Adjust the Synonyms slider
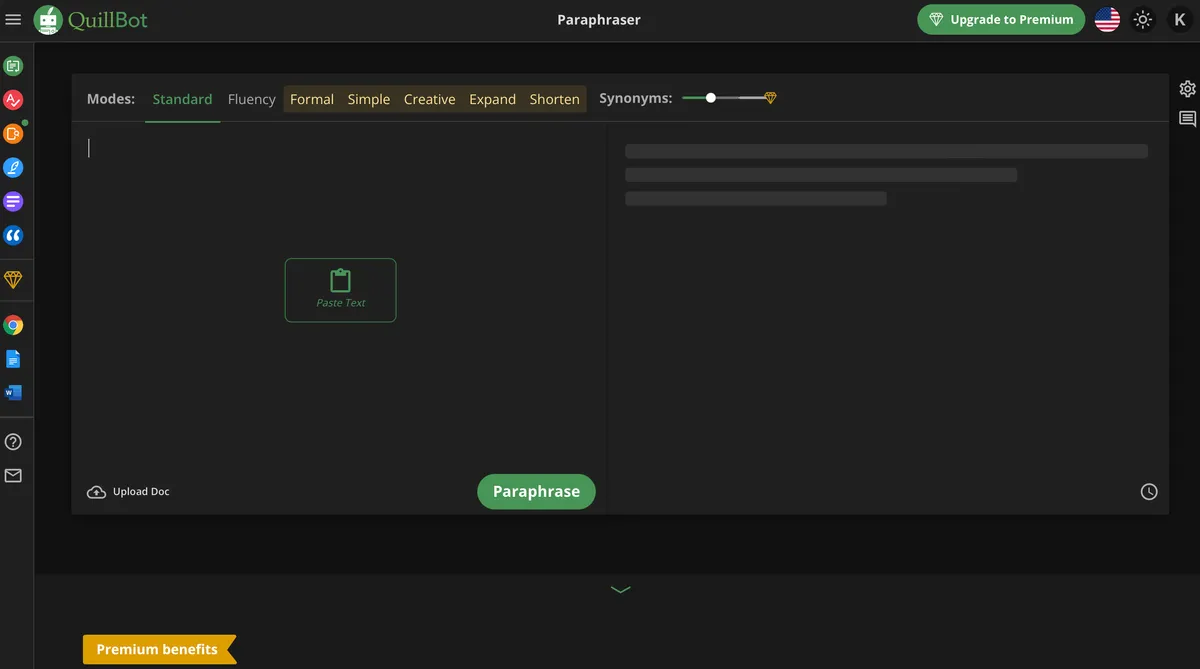The width and height of the screenshot is (1200, 669). point(710,97)
